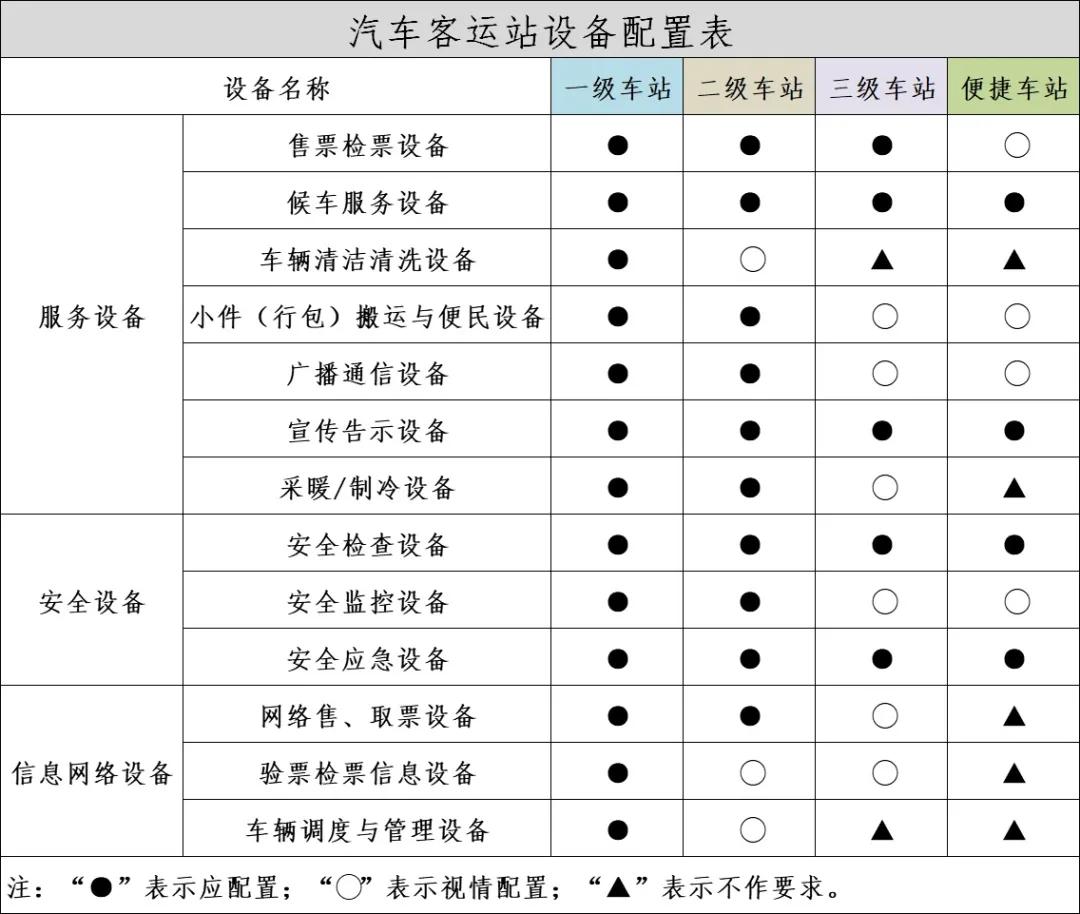Expand the 服务设备 category section

point(92,316)
